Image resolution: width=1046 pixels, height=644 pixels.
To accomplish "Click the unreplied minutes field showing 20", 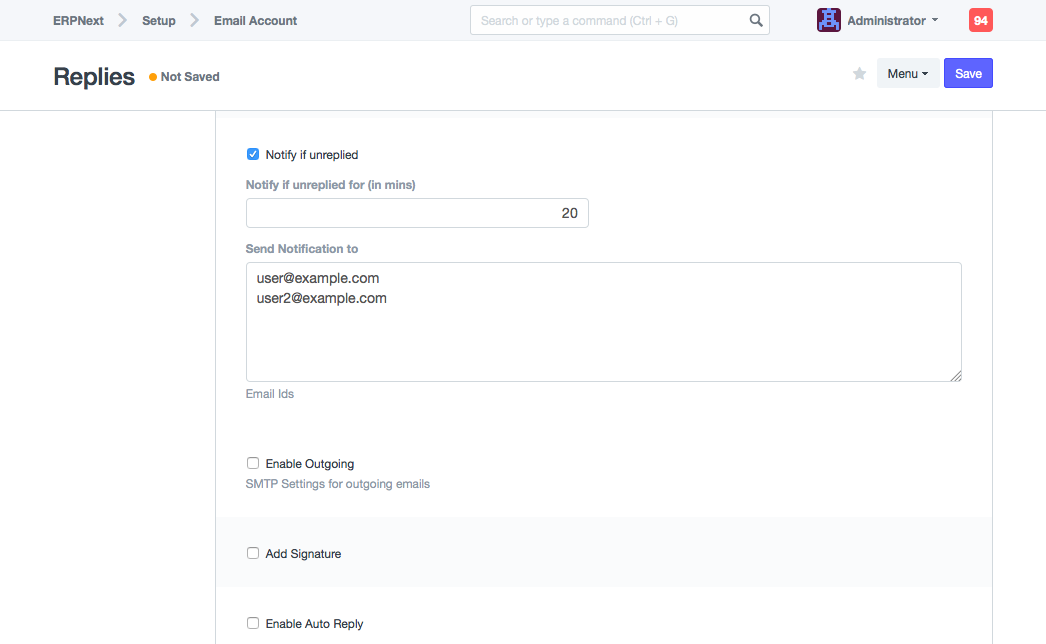I will point(417,213).
